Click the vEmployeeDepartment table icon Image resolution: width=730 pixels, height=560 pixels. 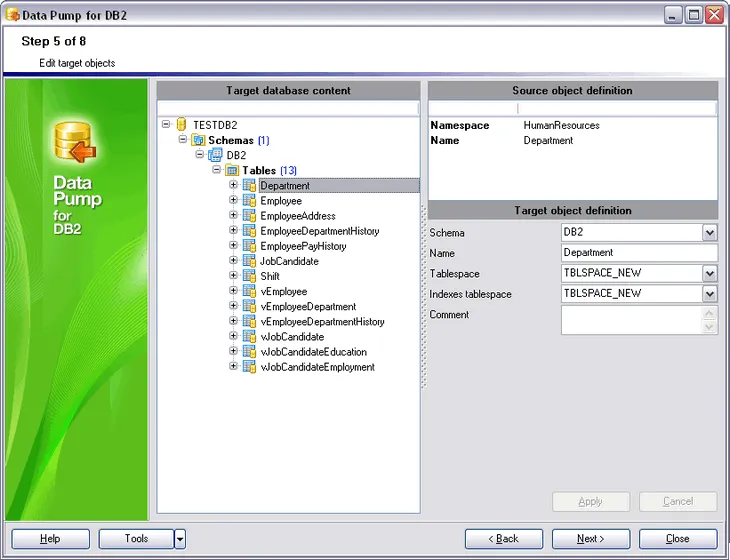[x=250, y=306]
